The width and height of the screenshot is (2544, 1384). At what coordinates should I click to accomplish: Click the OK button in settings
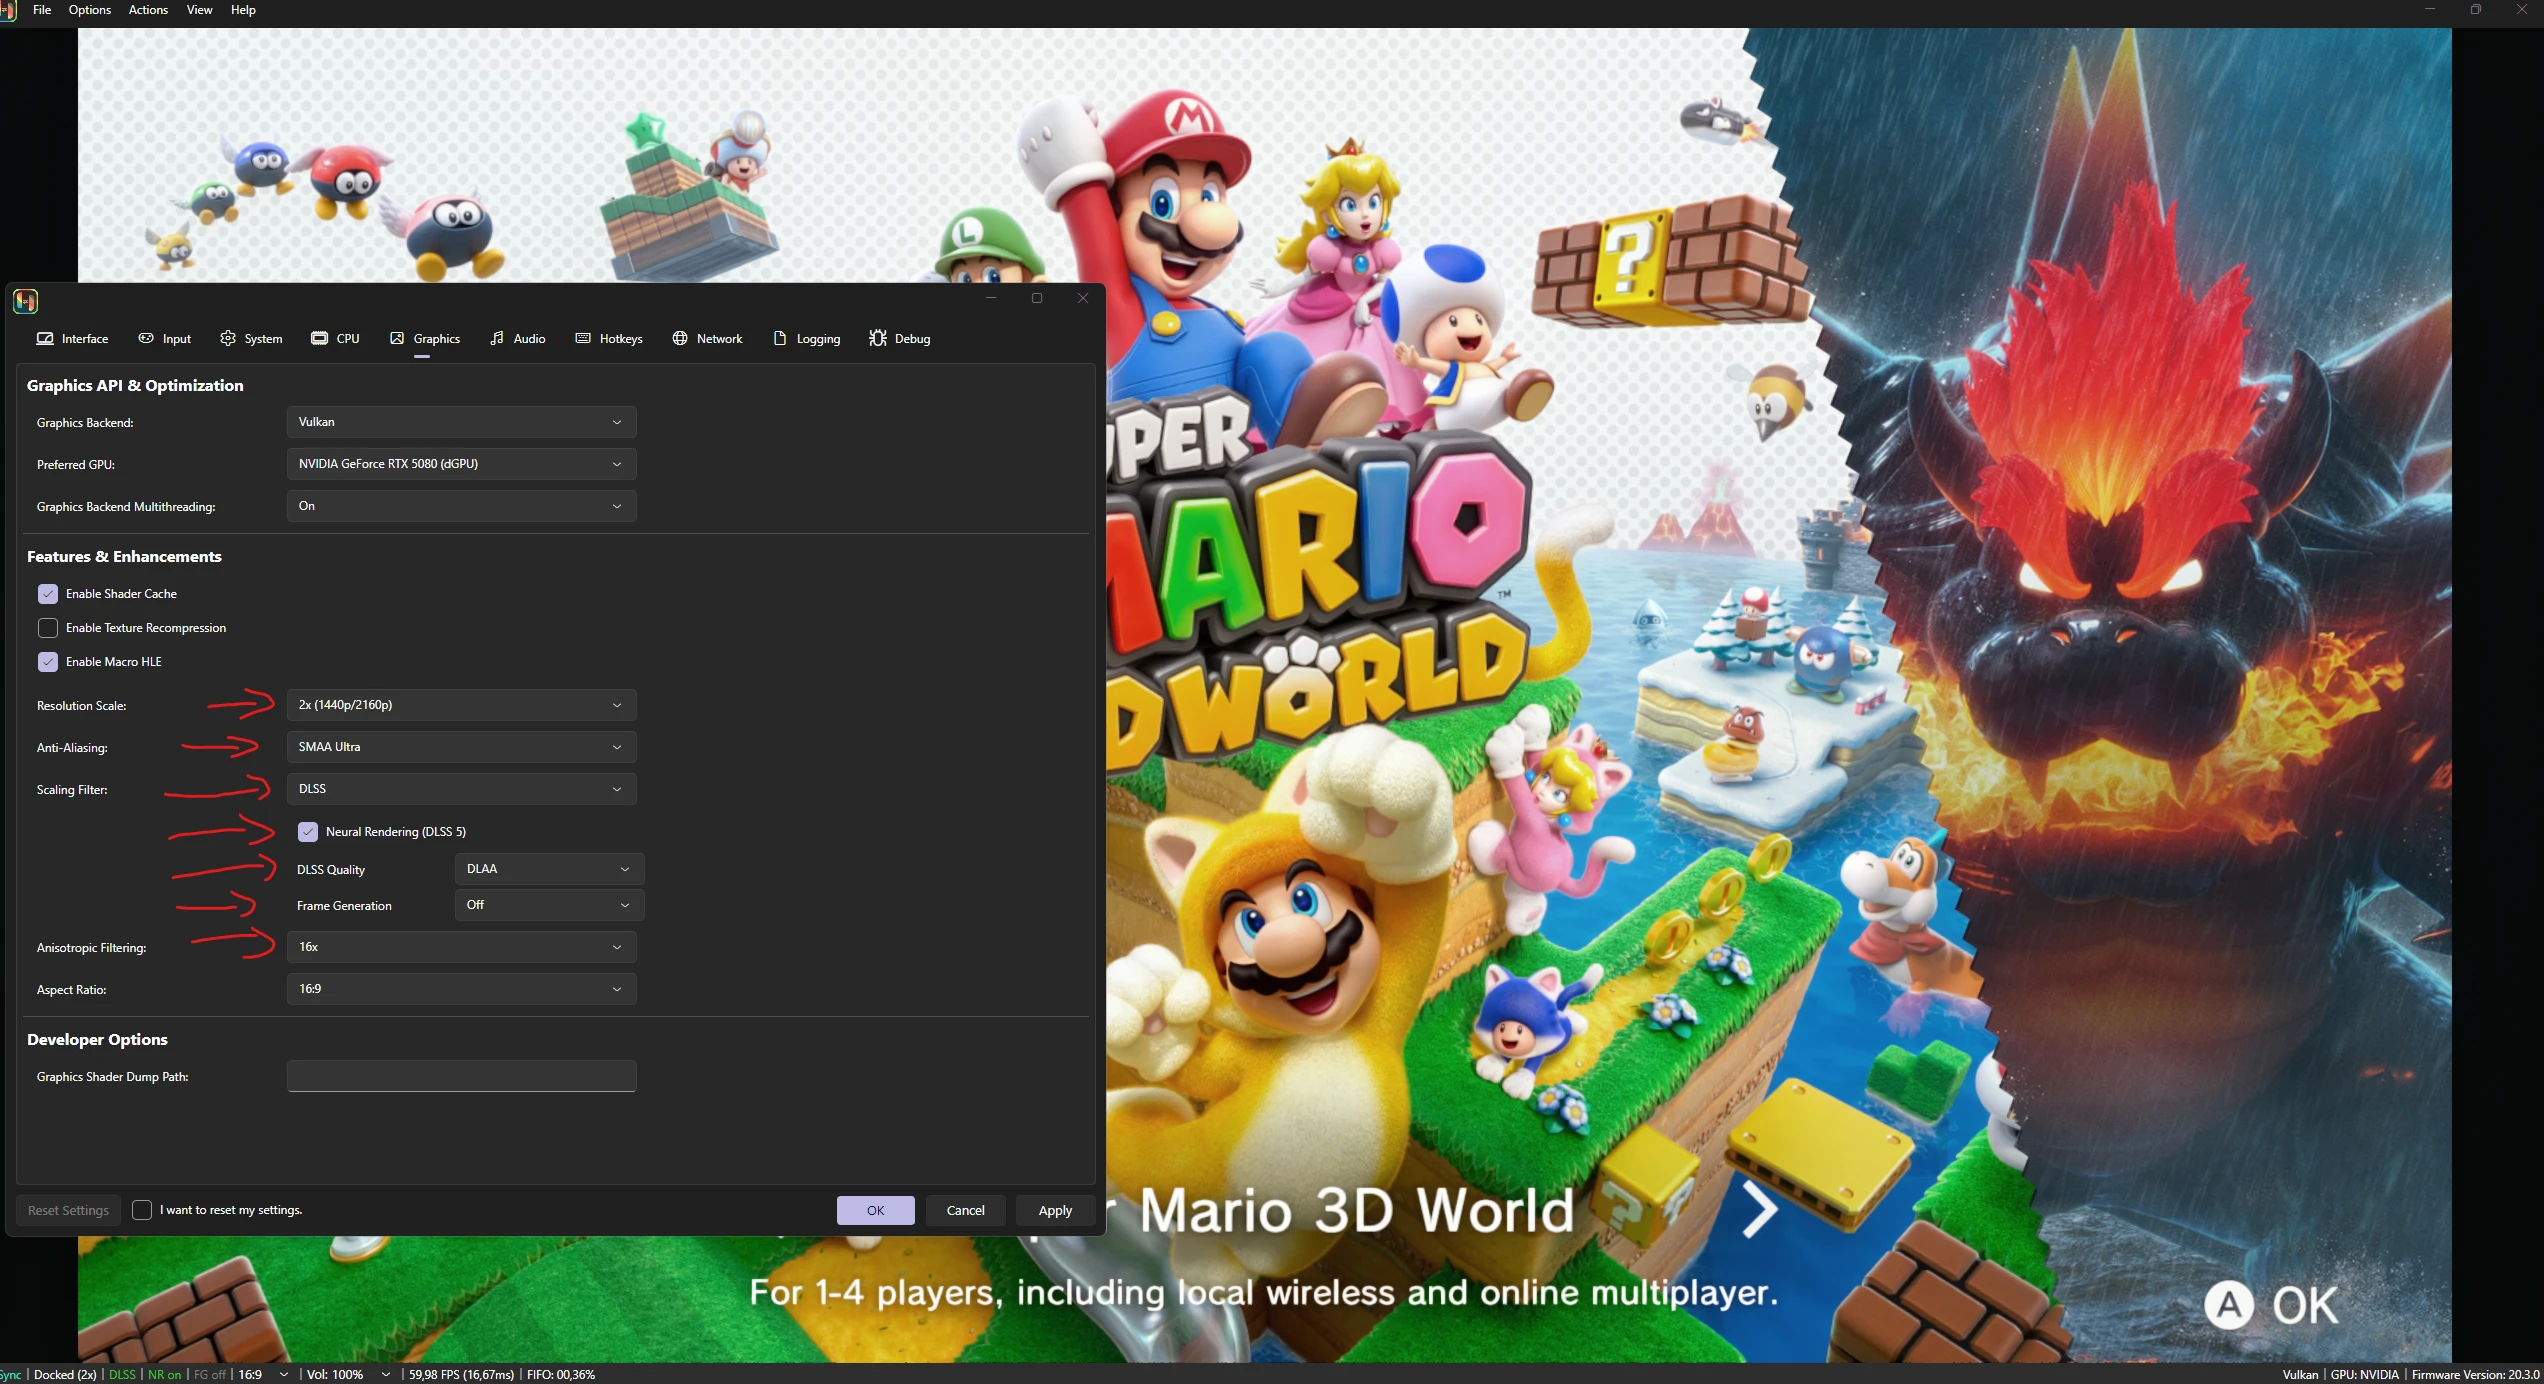tap(875, 1210)
